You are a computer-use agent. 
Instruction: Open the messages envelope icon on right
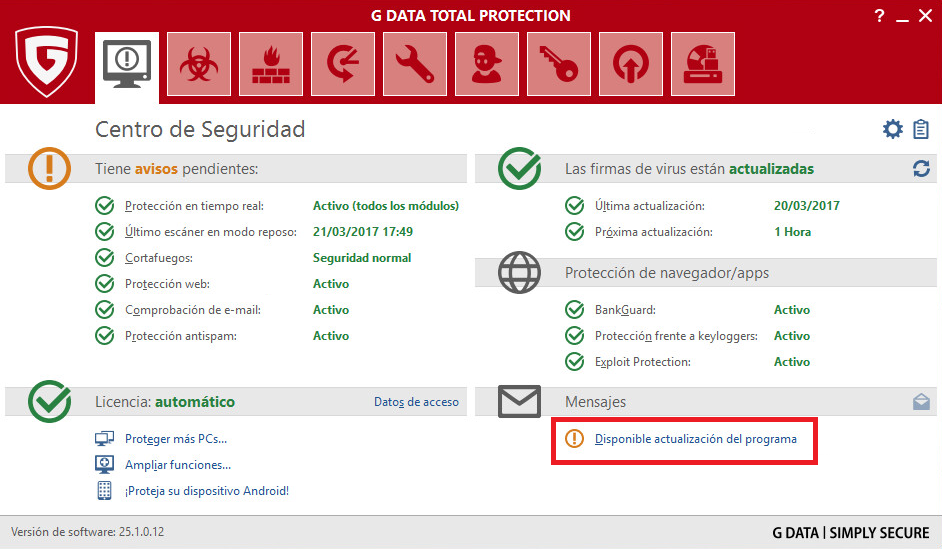921,402
